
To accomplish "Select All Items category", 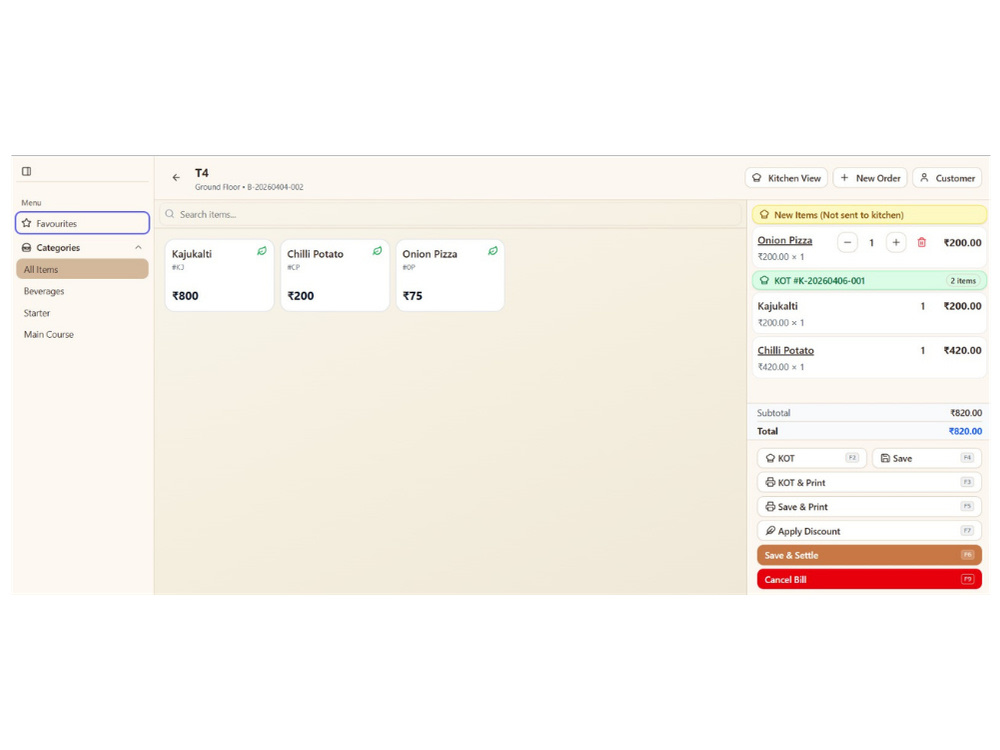I will tap(82, 269).
